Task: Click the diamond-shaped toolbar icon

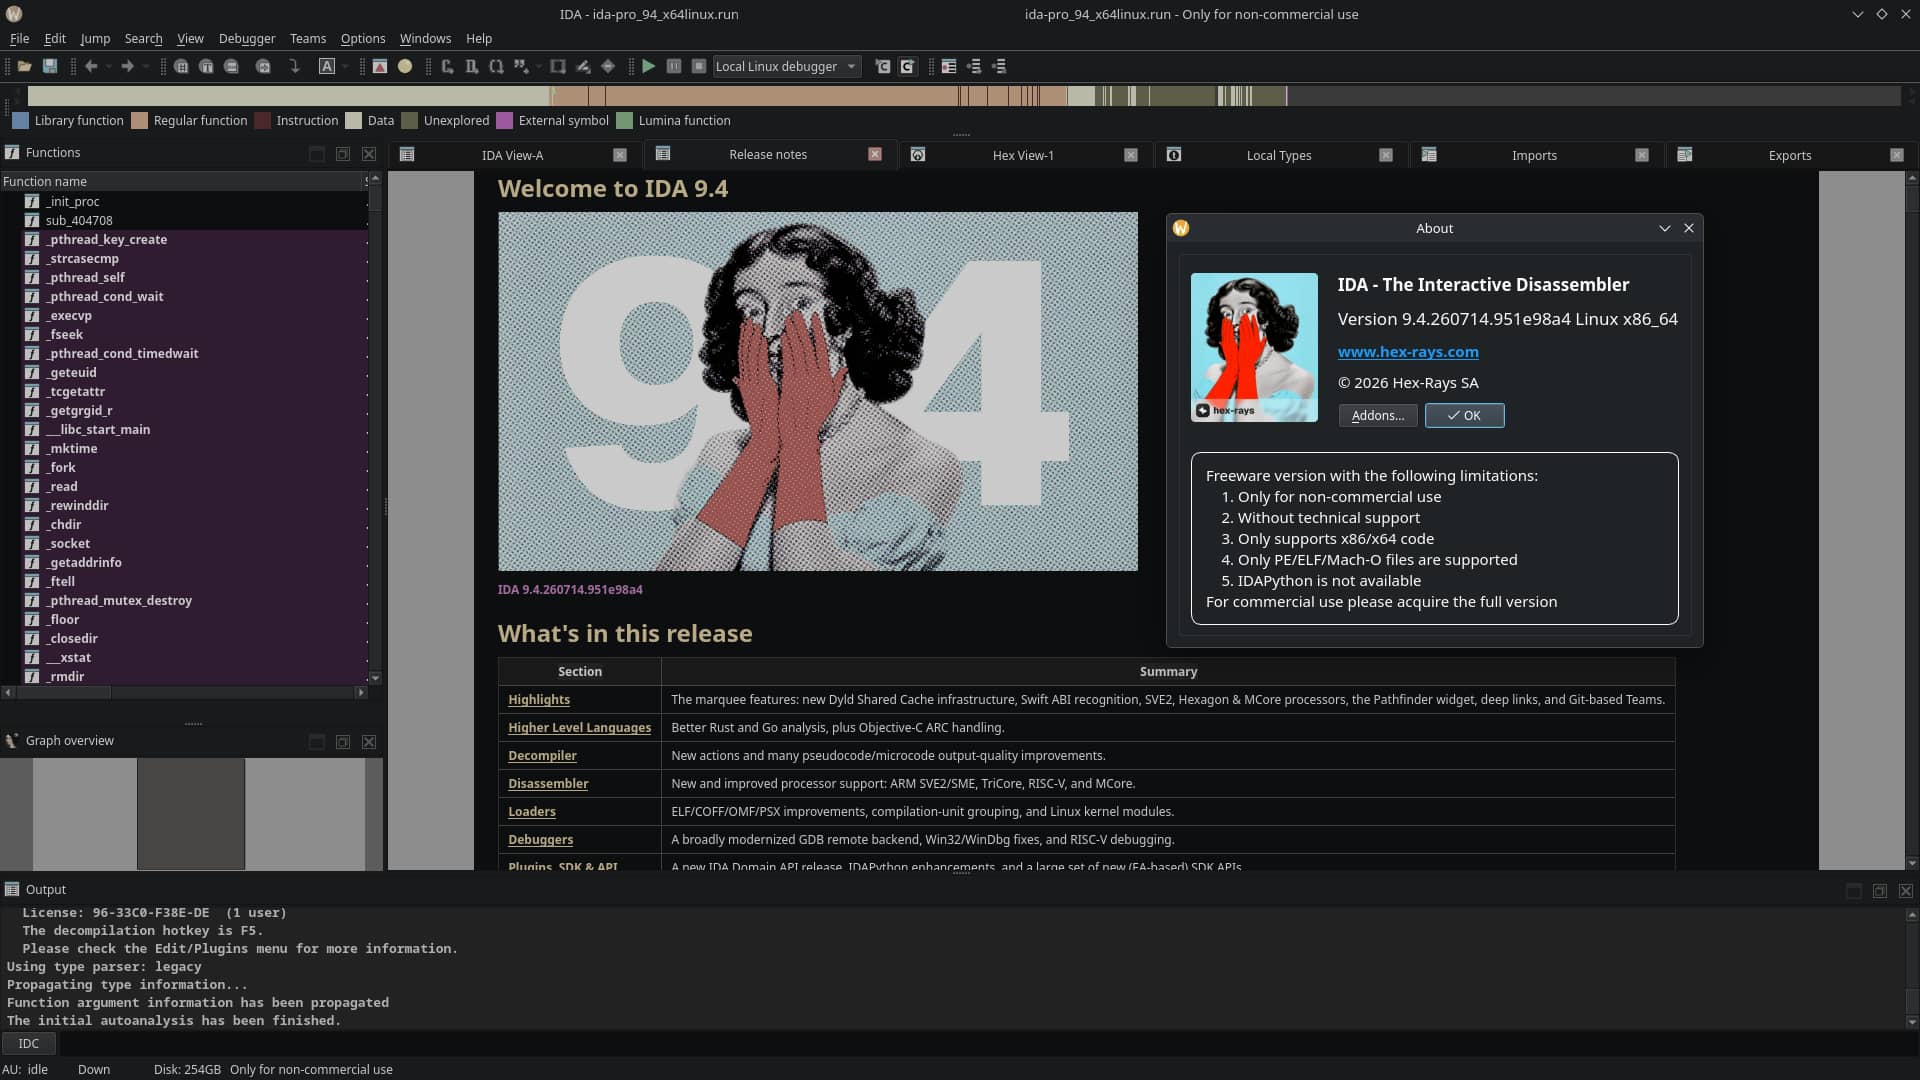Action: 608,66
